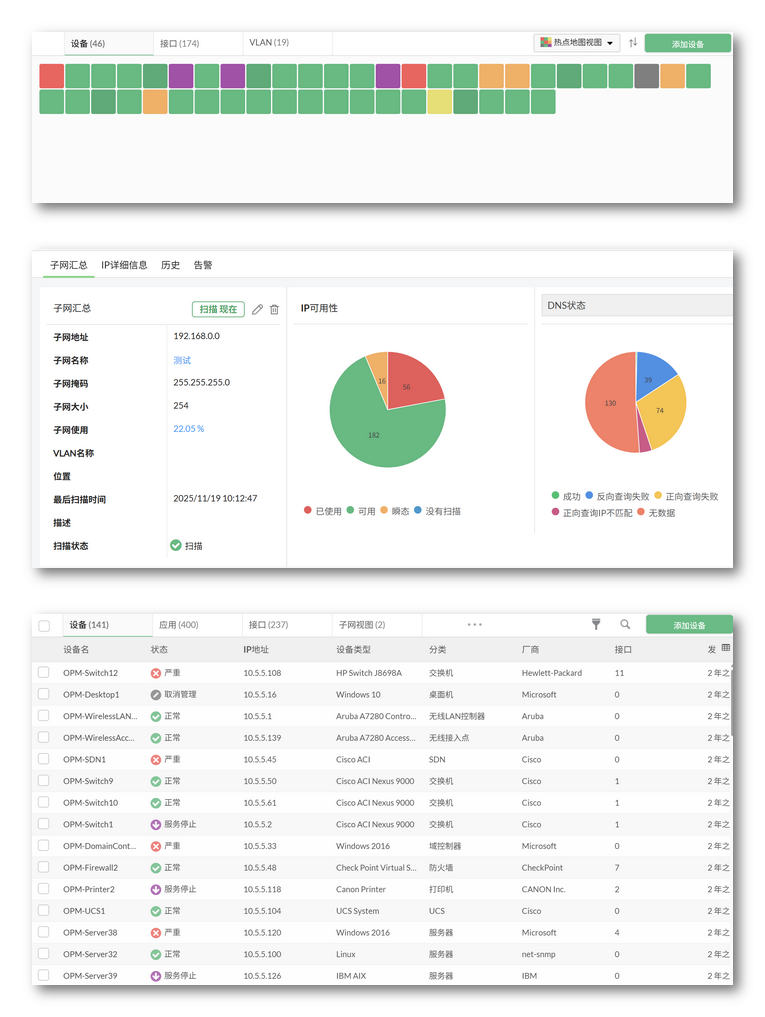Click the critical status icon for OPM-DomainCont

156,846
